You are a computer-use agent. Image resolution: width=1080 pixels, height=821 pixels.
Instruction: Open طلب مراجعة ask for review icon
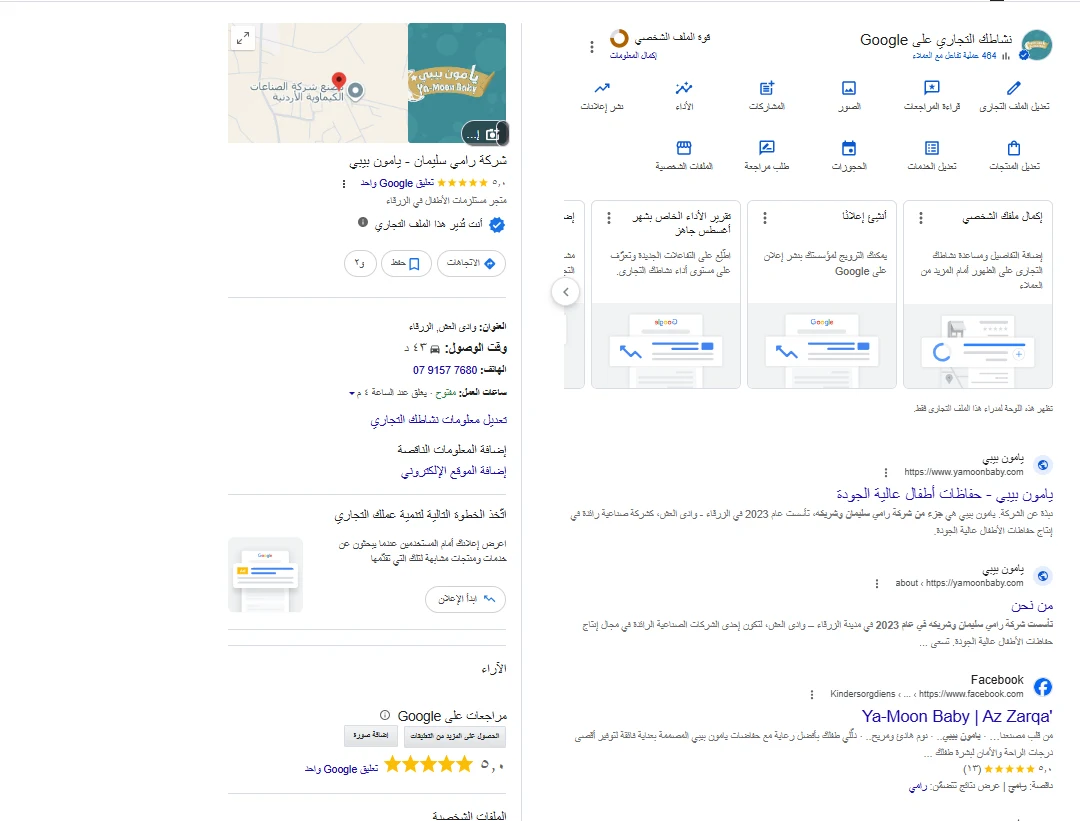[x=767, y=148]
